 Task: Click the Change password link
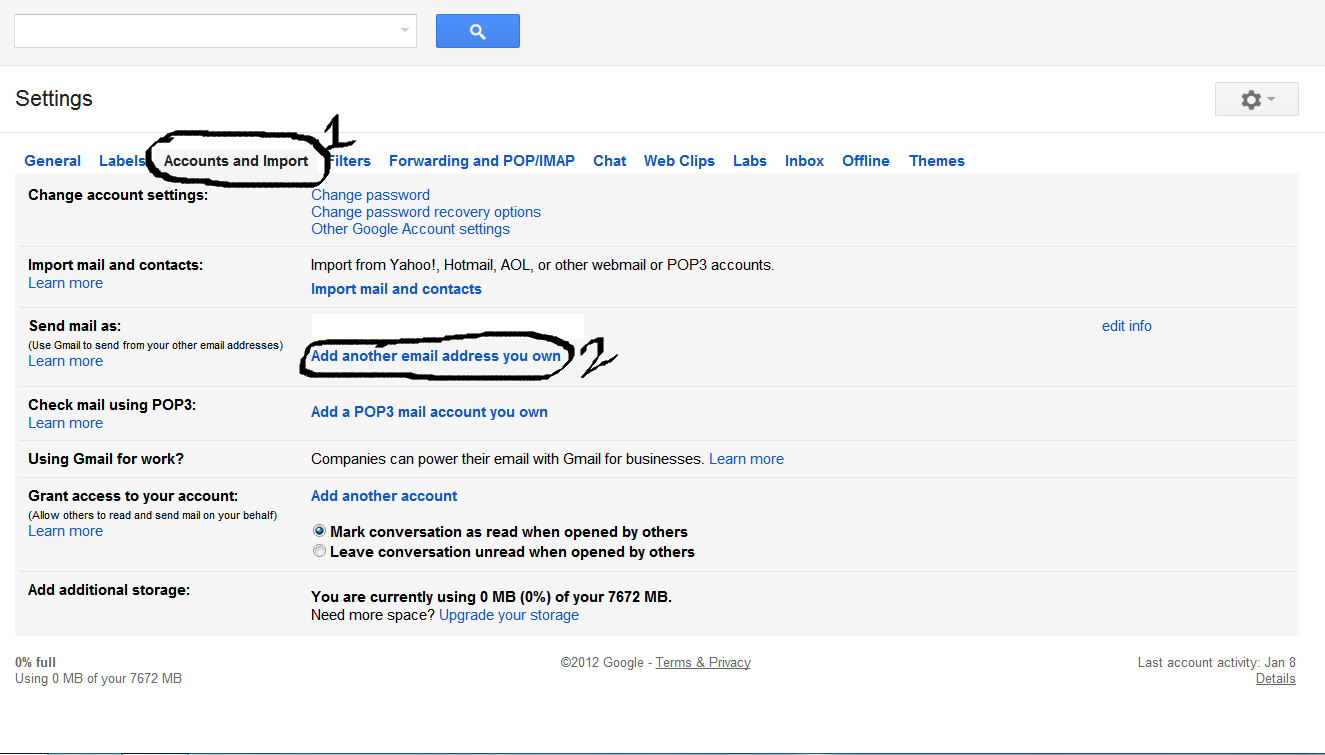370,195
